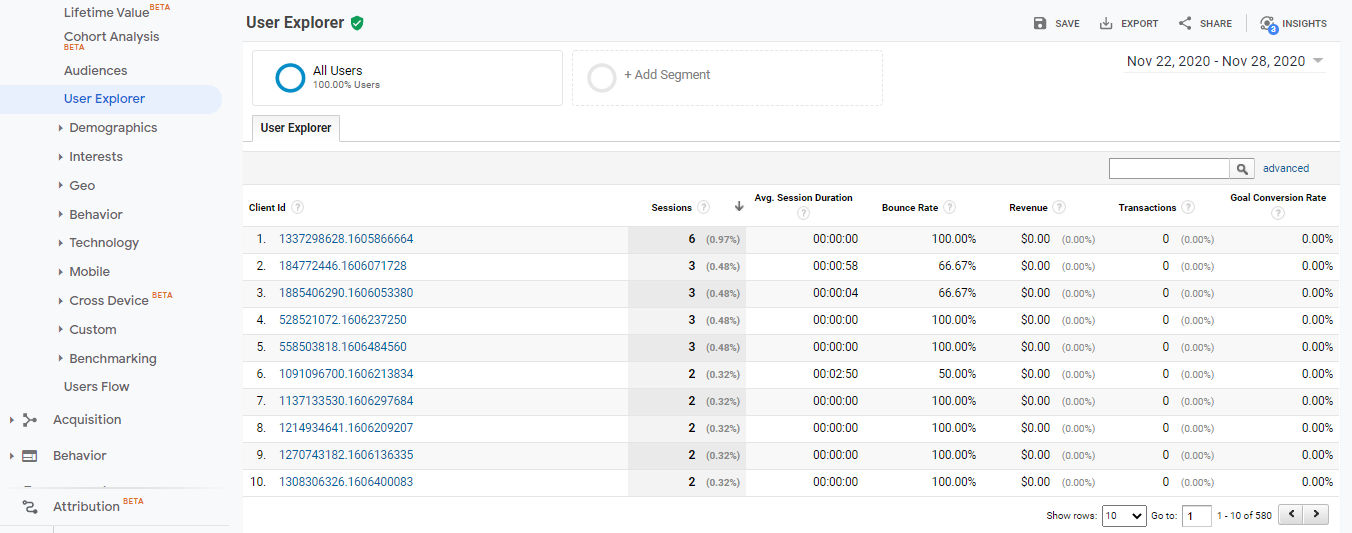The width and height of the screenshot is (1352, 533).
Task: Expand the Technology sidebar section
Action: pos(103,243)
